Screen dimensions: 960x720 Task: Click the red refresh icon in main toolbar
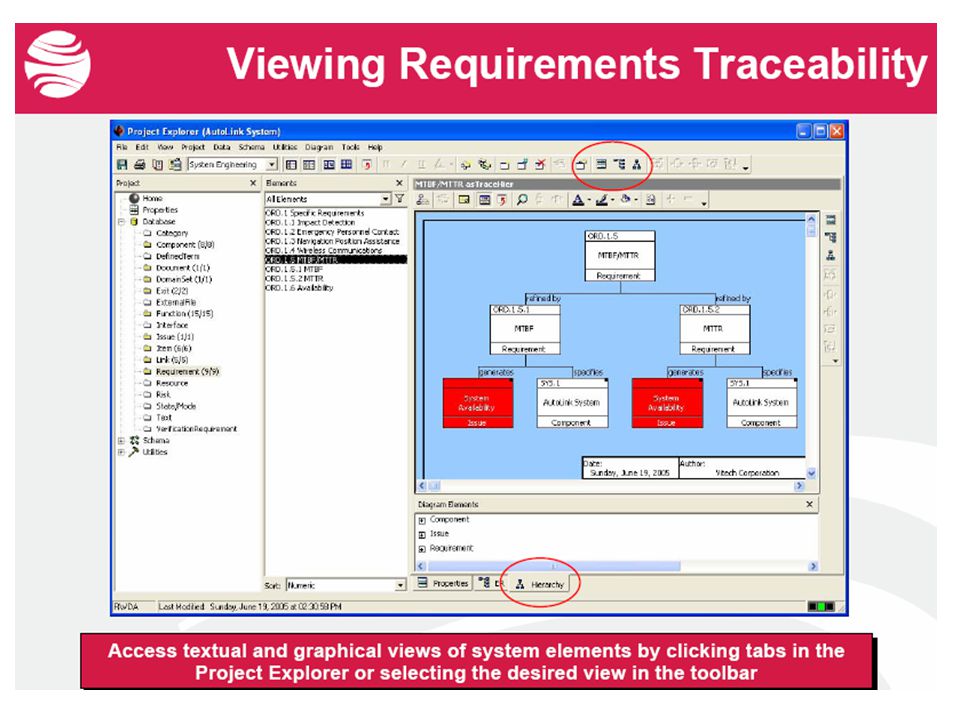pyautogui.click(x=367, y=165)
